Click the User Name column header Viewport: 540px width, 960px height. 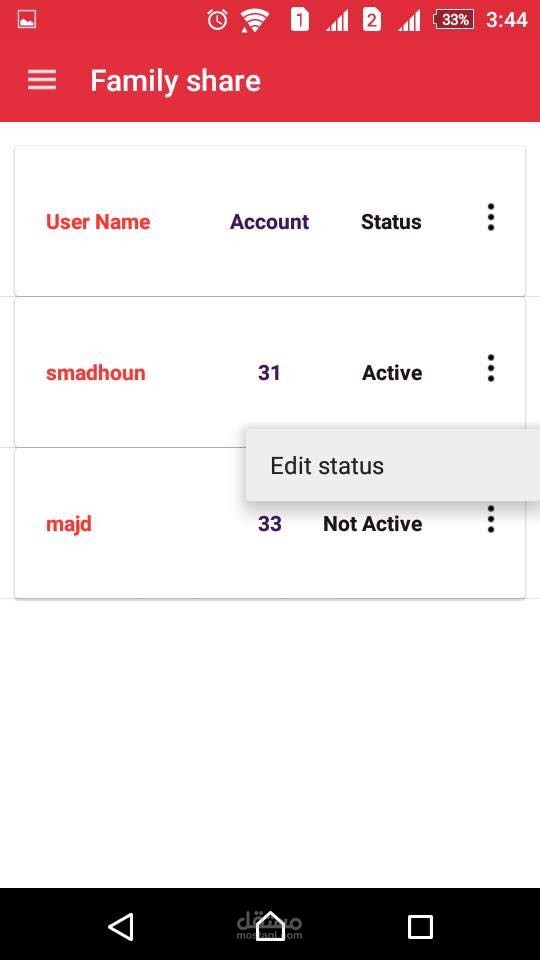tap(98, 222)
